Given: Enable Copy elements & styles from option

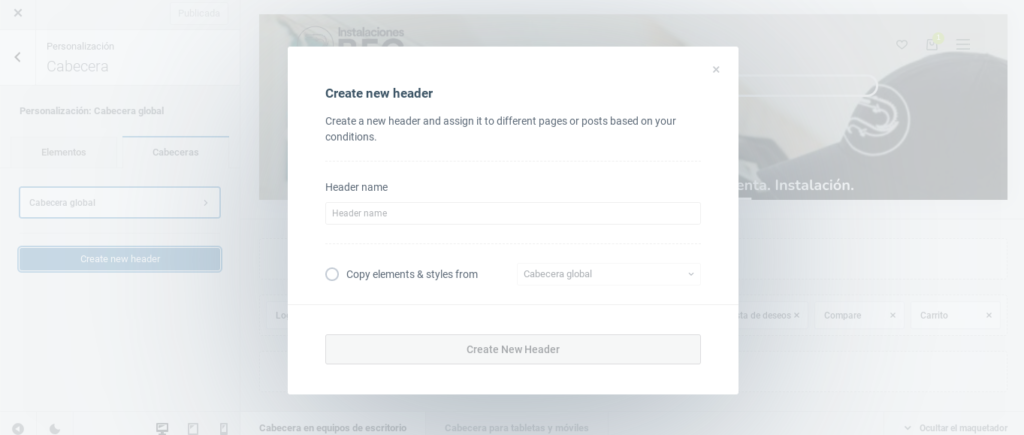Looking at the screenshot, I should [x=332, y=274].
